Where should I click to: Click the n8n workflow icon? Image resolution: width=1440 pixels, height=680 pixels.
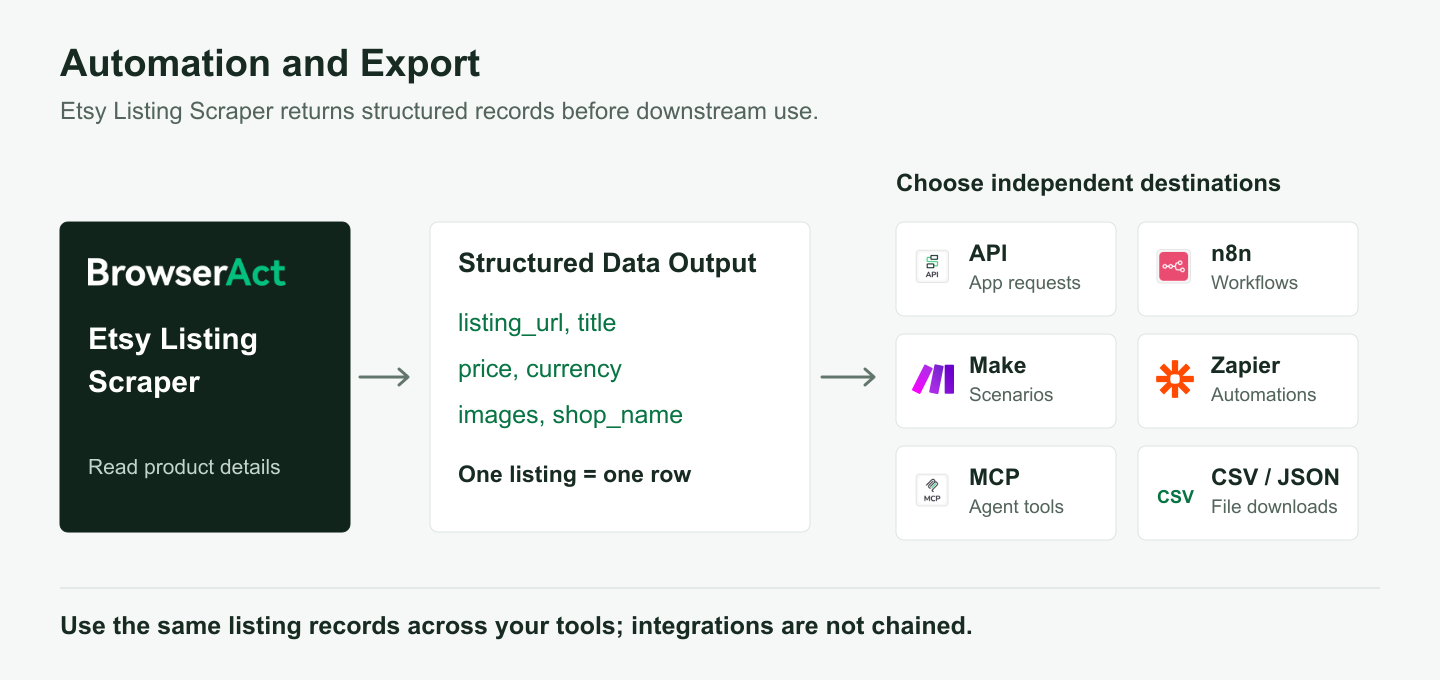pyautogui.click(x=1174, y=267)
